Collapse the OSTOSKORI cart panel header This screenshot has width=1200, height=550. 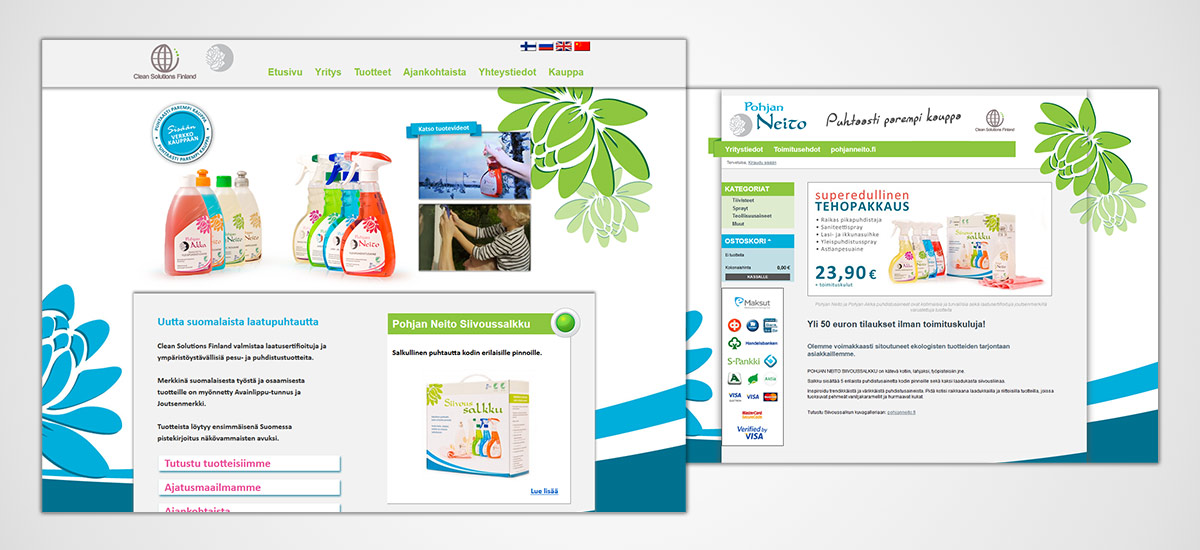point(757,241)
